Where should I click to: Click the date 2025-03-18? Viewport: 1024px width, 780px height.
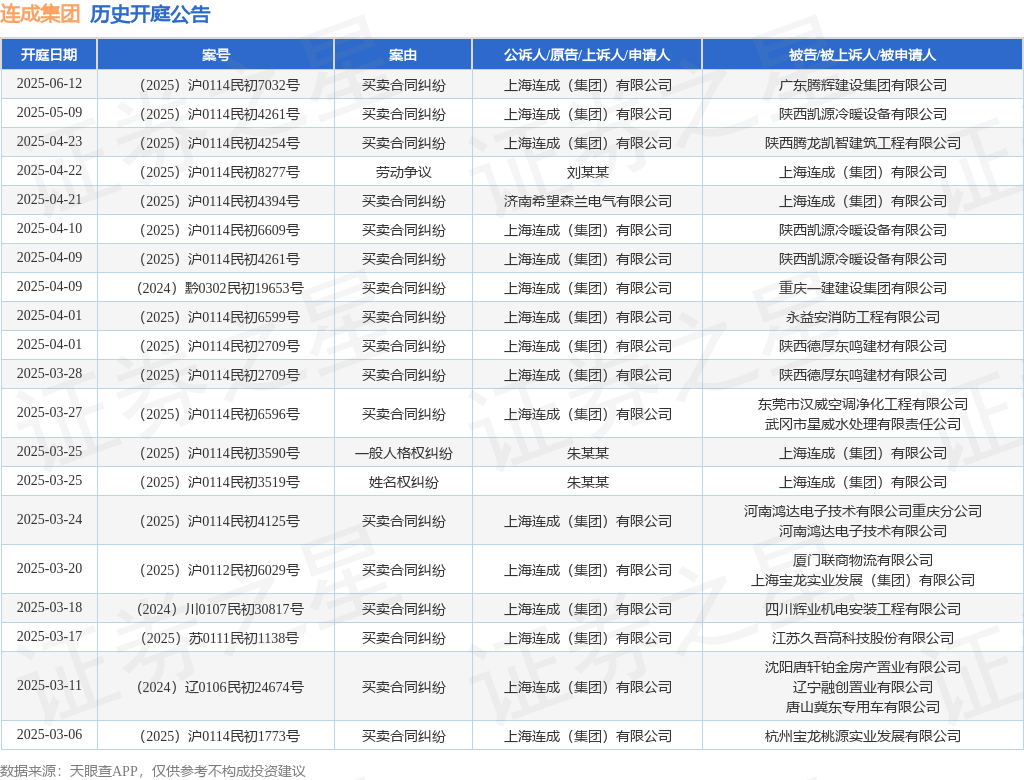pyautogui.click(x=49, y=608)
